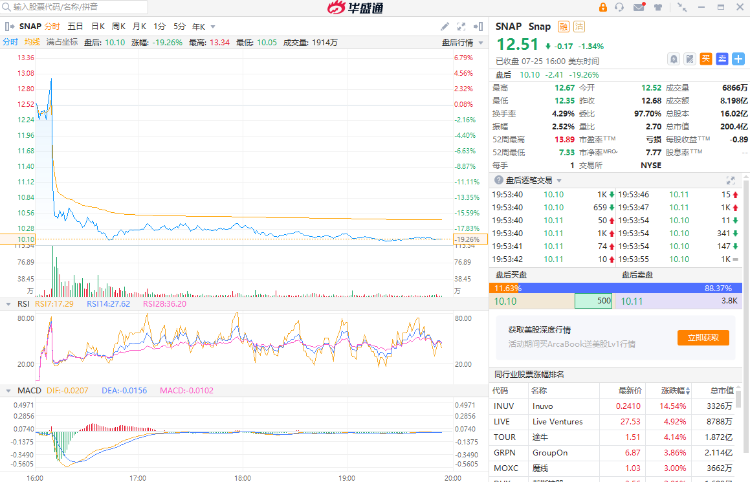Toggle 端点坐标 endpoint coordinates option
Screen dimensions: 750x482
point(60,42)
